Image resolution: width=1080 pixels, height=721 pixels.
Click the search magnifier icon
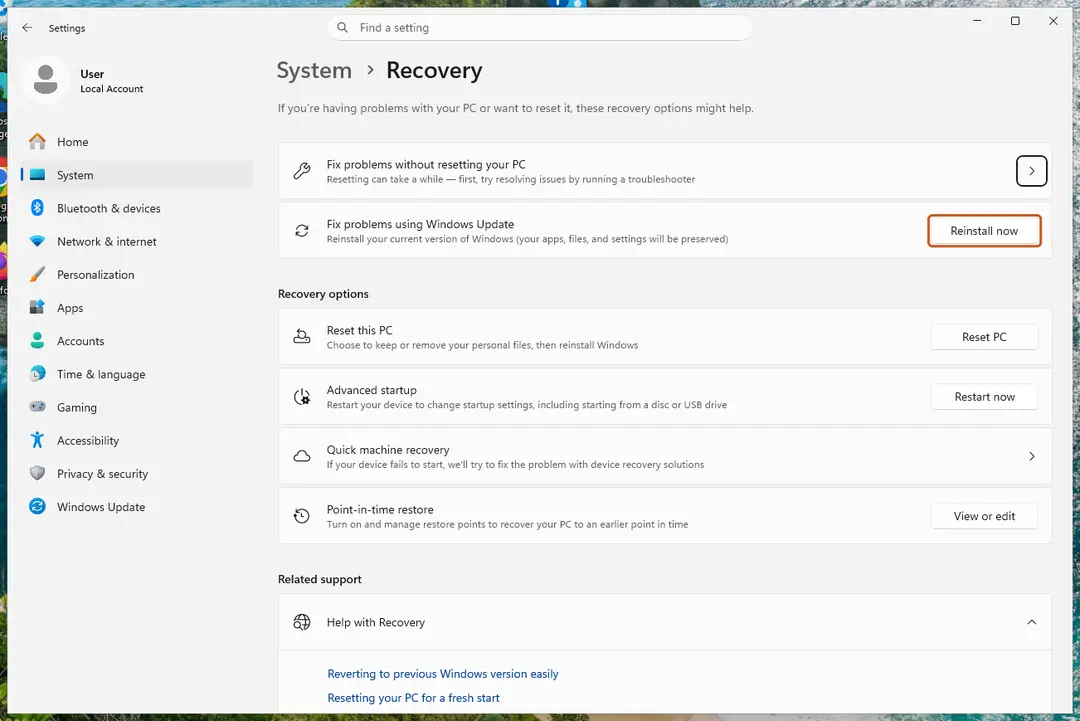[x=342, y=28]
